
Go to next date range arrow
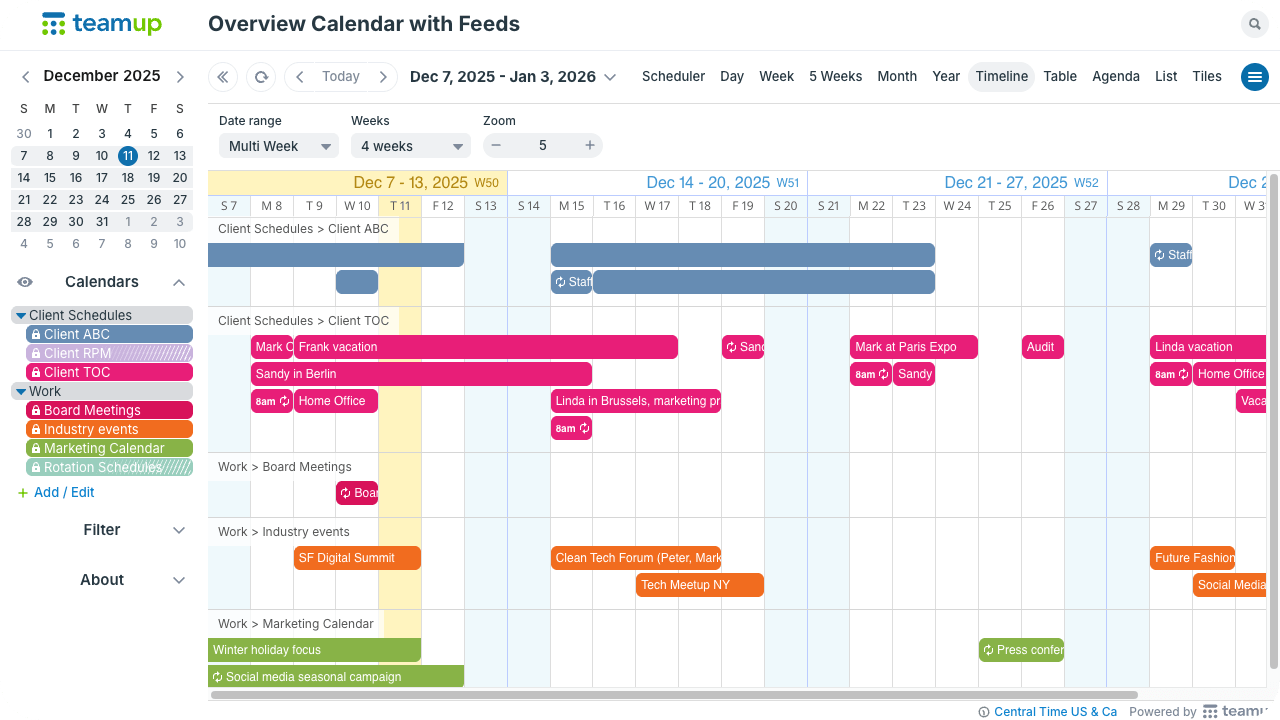pos(383,77)
